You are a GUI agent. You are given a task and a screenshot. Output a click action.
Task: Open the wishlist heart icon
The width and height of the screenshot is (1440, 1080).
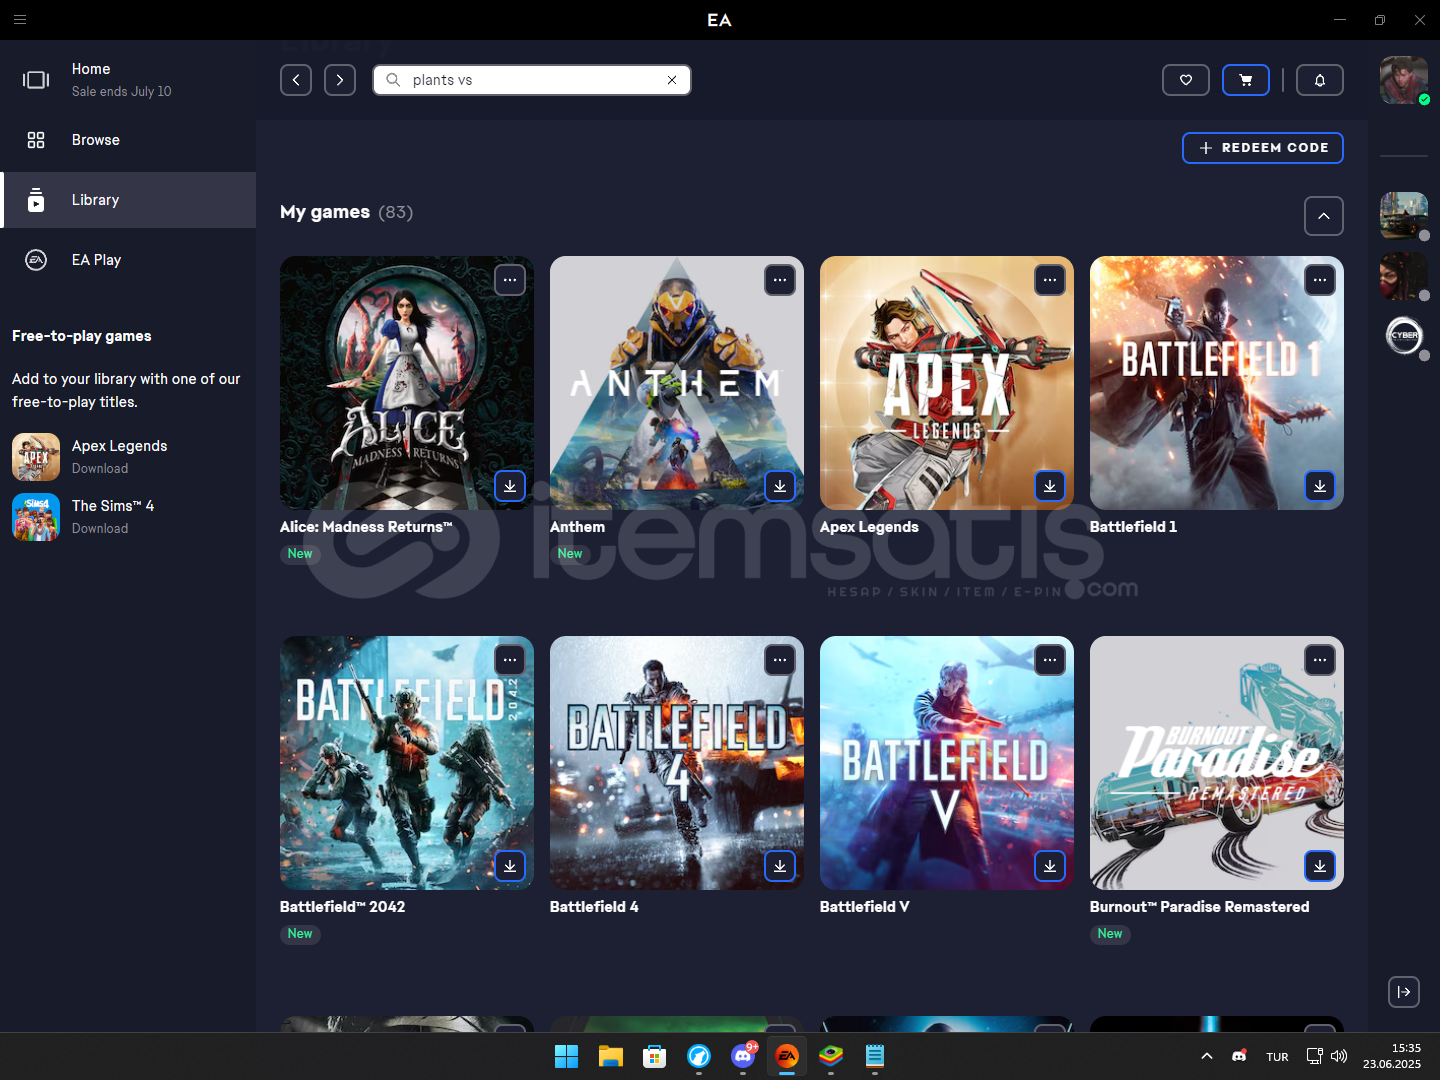click(x=1186, y=80)
